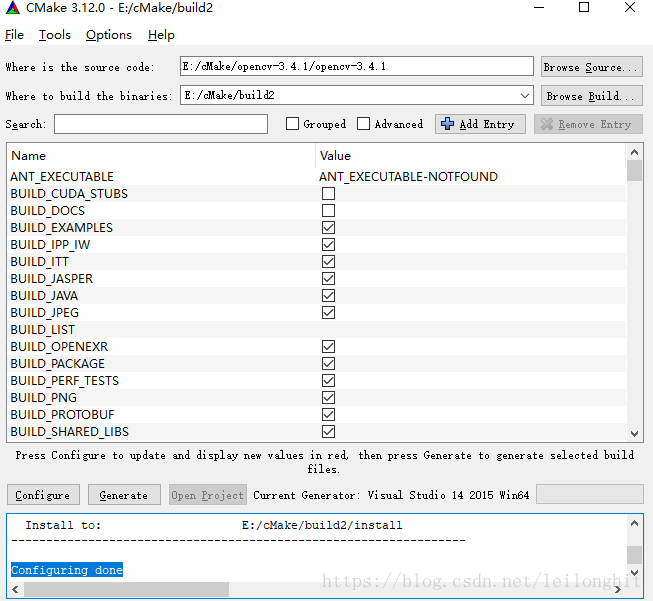Uncheck the BUILD_JAVA option
The width and height of the screenshot is (653, 601).
(x=328, y=296)
